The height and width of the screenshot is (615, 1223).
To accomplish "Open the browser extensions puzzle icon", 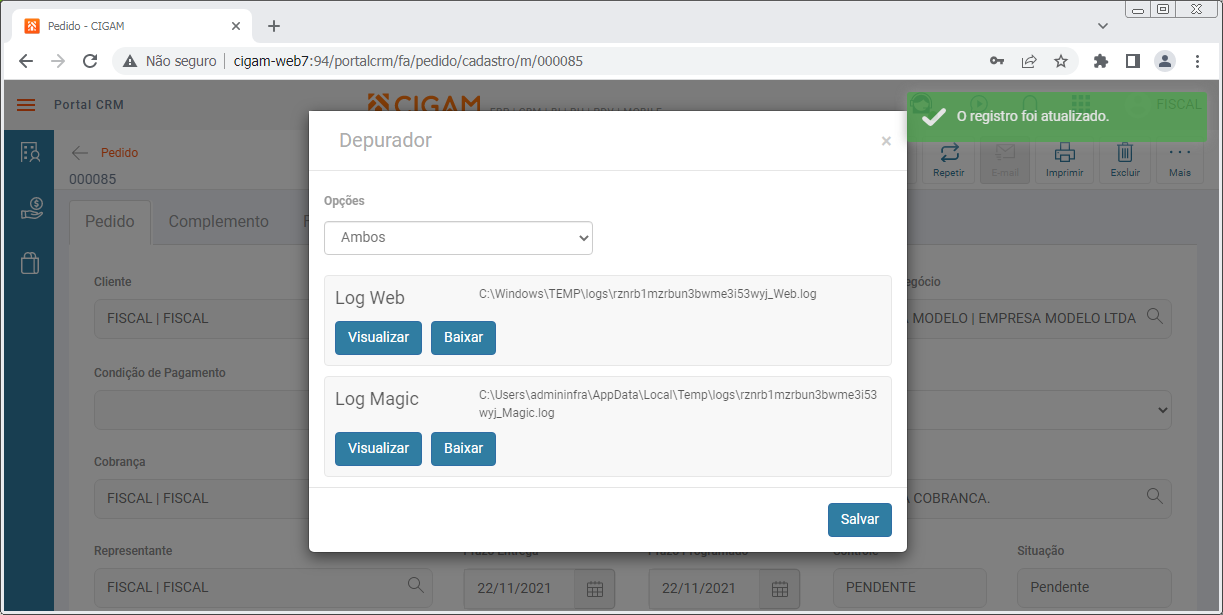I will pos(1101,61).
